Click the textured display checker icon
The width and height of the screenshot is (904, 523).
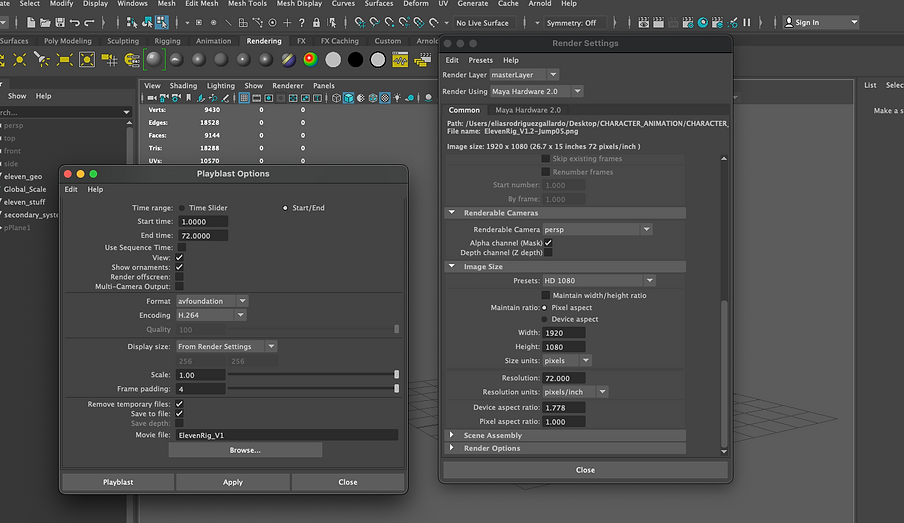[385, 98]
